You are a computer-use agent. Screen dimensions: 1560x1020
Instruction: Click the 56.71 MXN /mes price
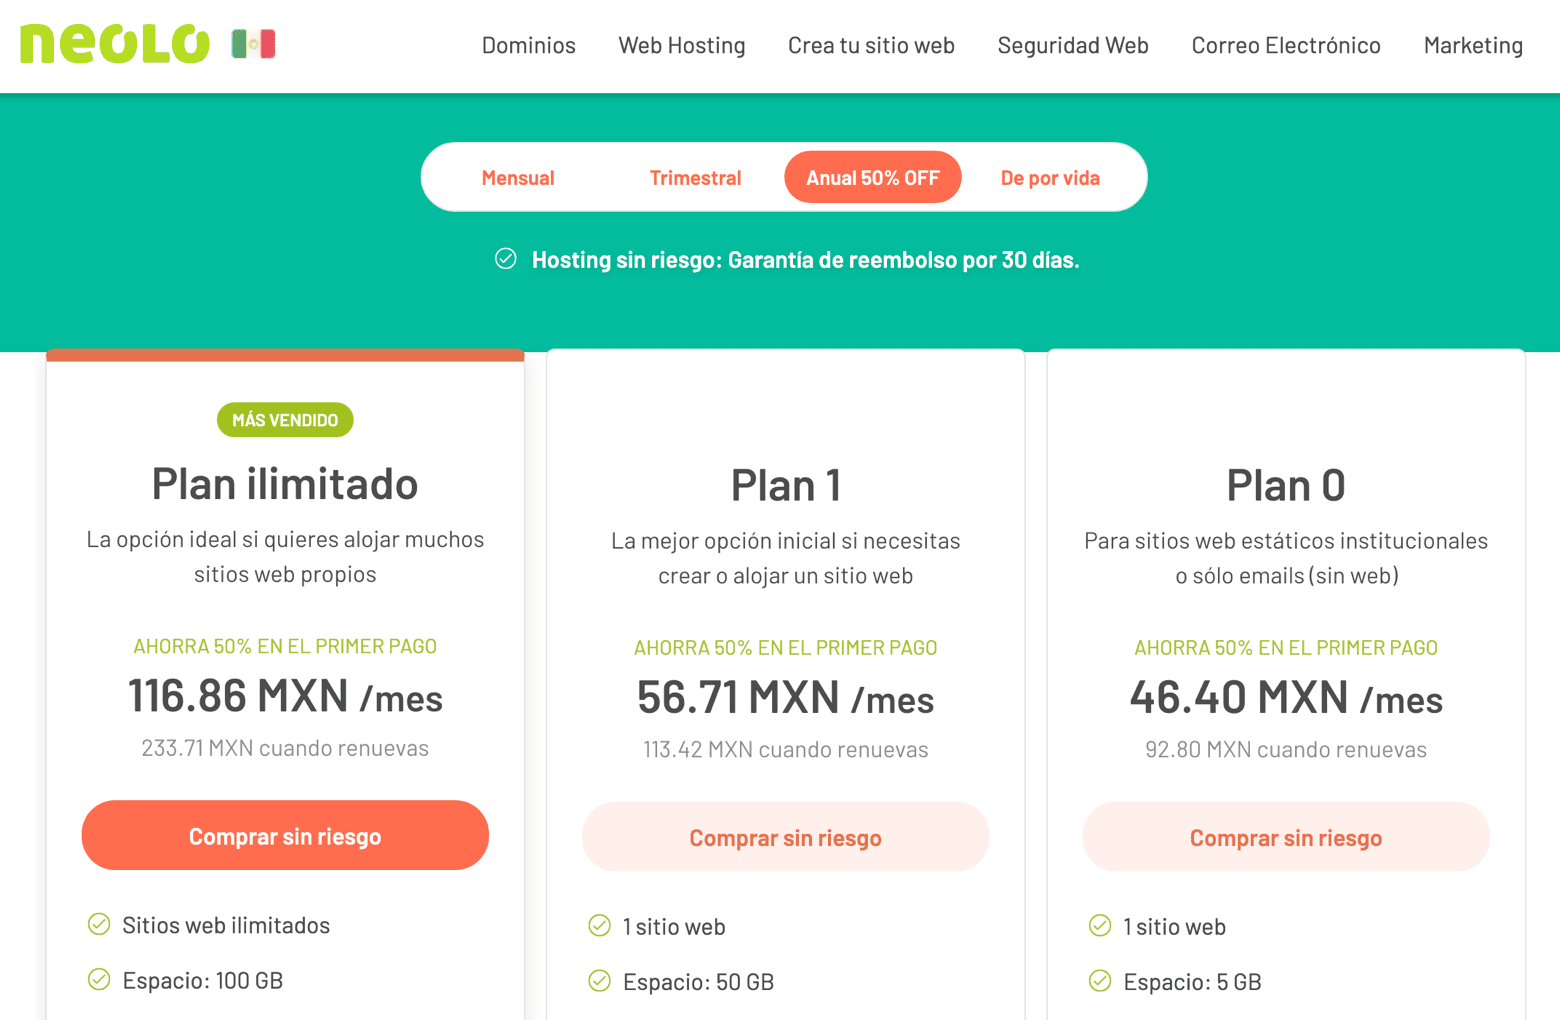point(785,698)
